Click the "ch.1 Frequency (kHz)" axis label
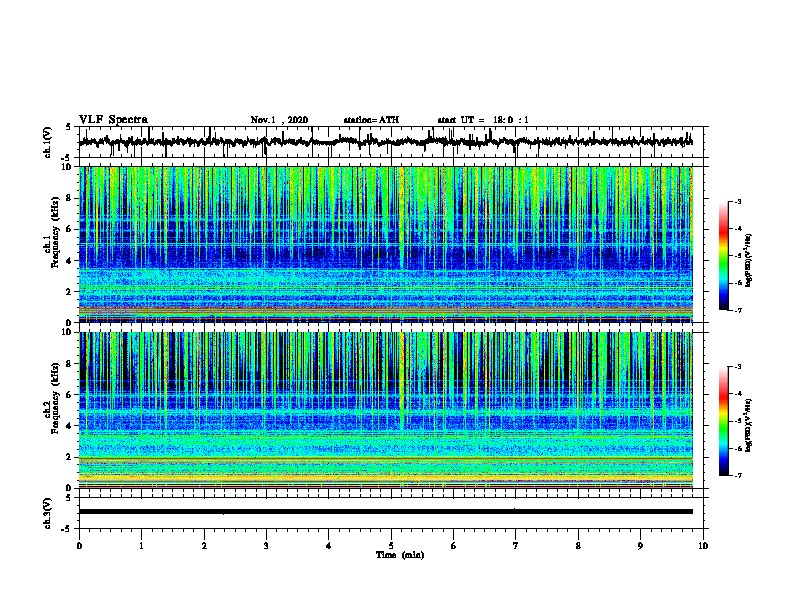792x612 pixels. [52, 232]
